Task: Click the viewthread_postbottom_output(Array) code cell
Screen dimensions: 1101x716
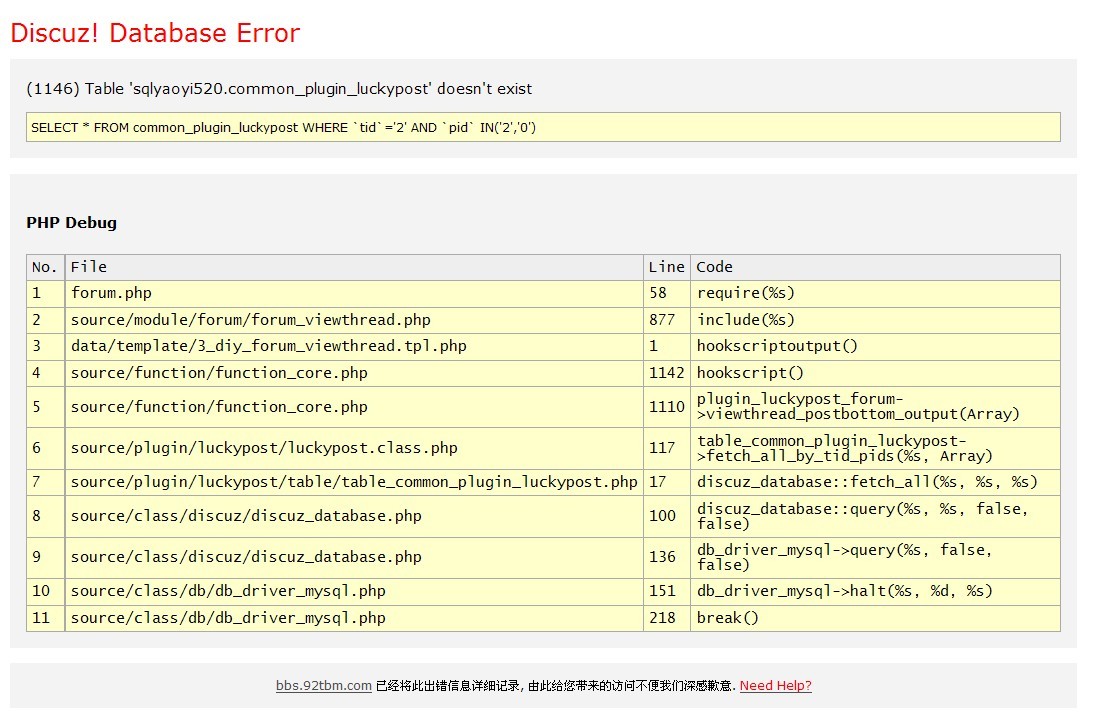Action: (876, 407)
